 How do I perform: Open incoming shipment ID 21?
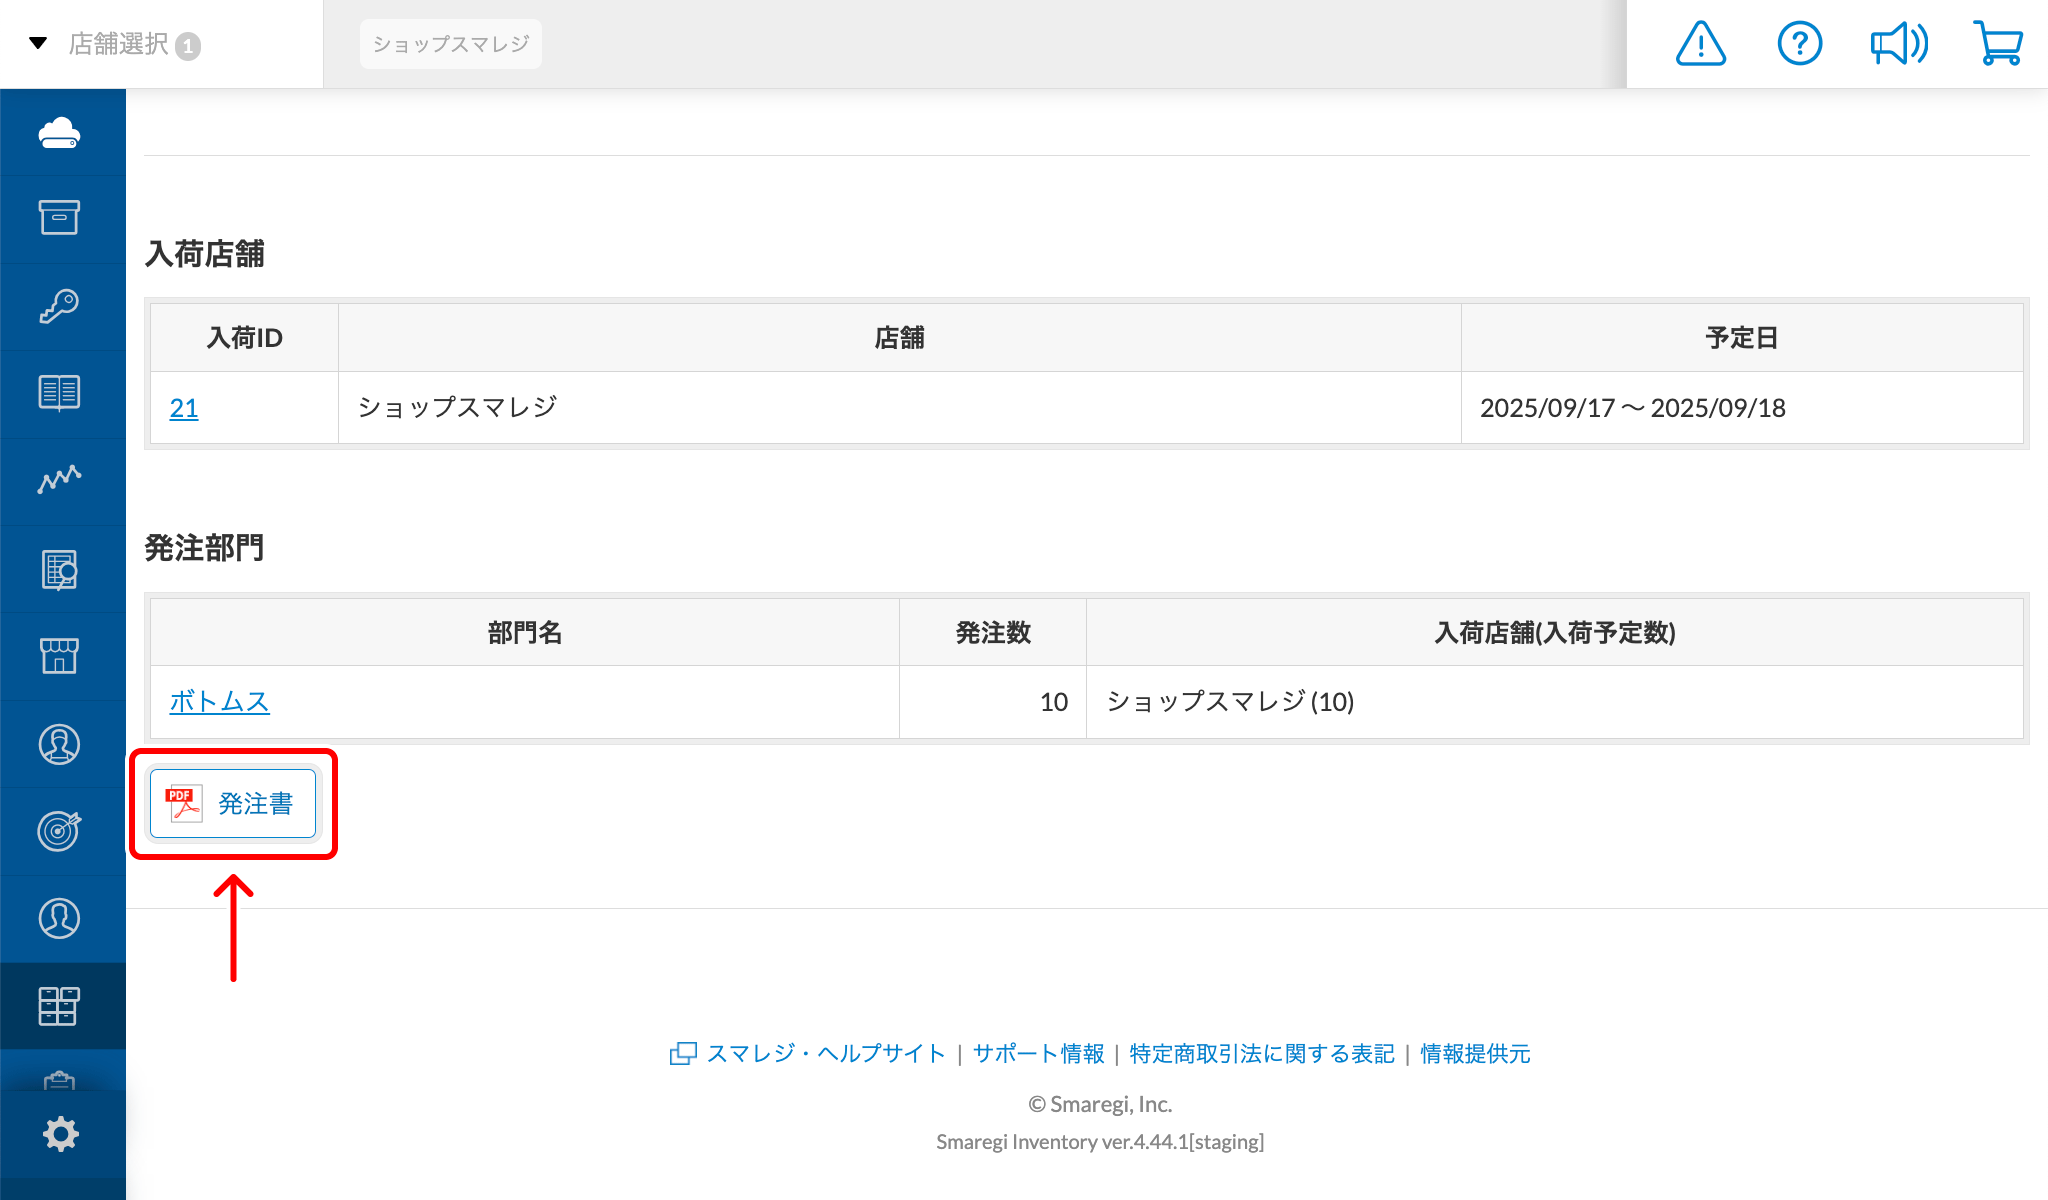click(183, 408)
